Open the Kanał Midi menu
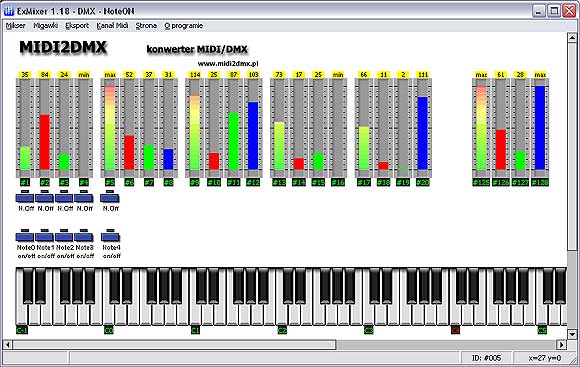 [112, 26]
